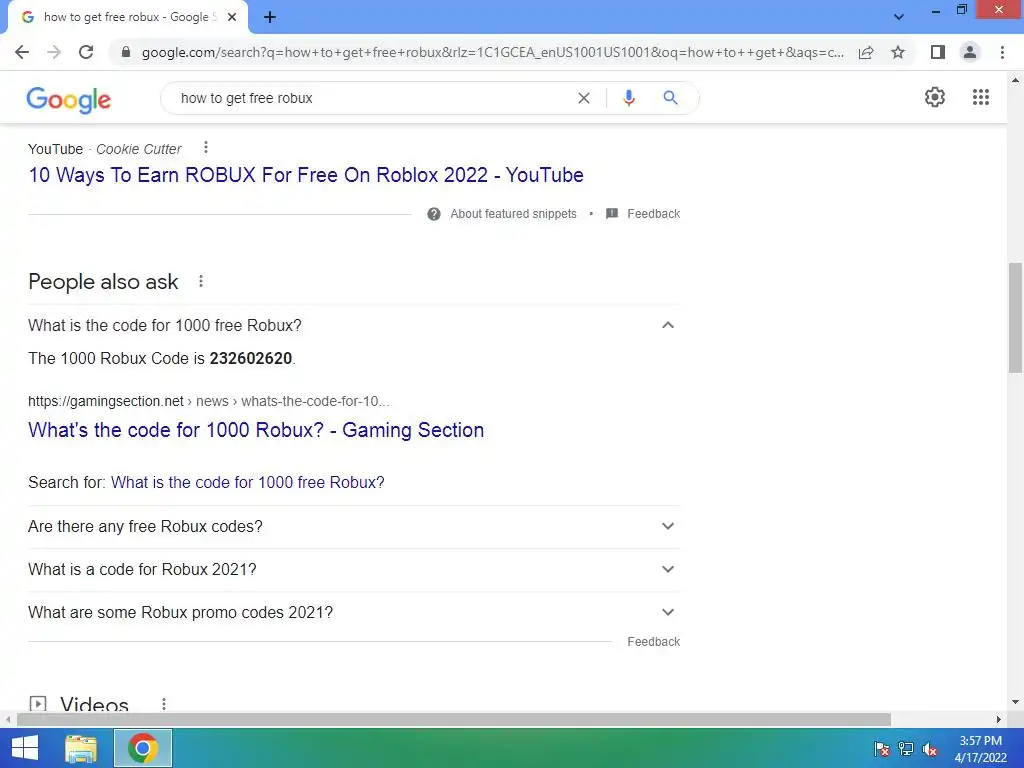
Task: Click the 'YouTube' source label
Action: click(x=56, y=149)
